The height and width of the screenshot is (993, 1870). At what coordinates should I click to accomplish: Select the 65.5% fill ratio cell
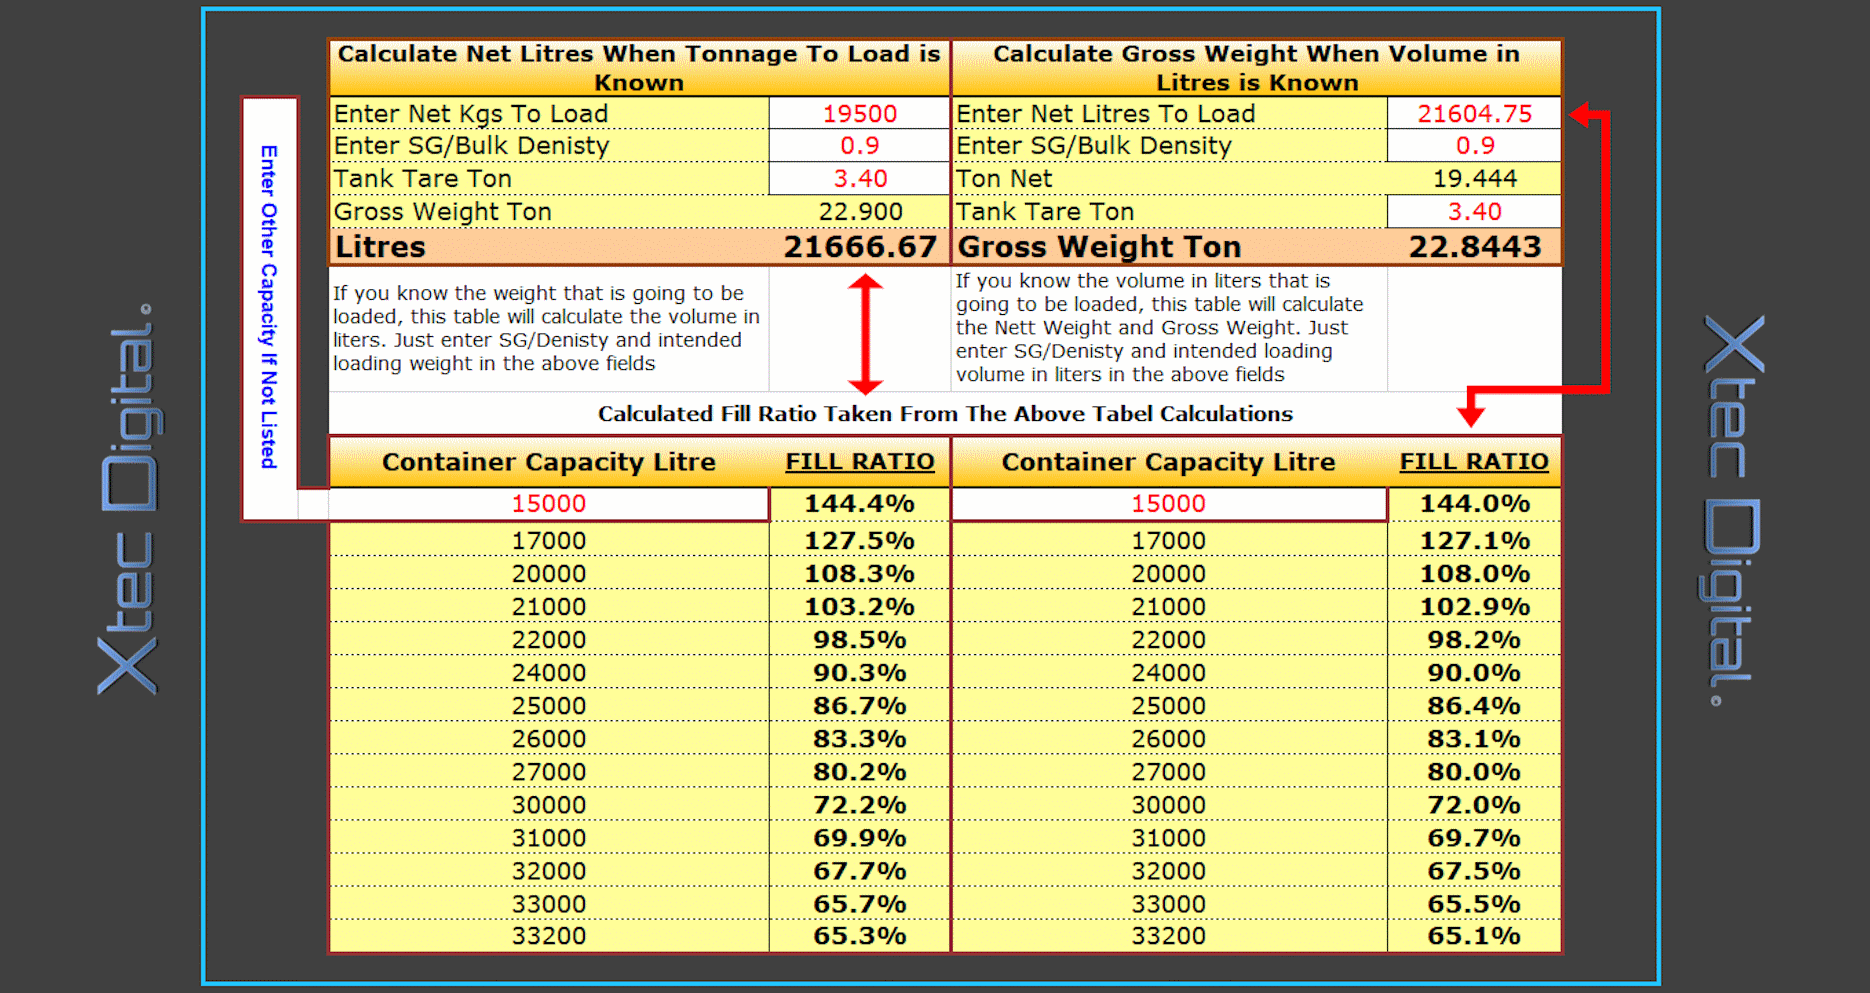(x=1475, y=904)
